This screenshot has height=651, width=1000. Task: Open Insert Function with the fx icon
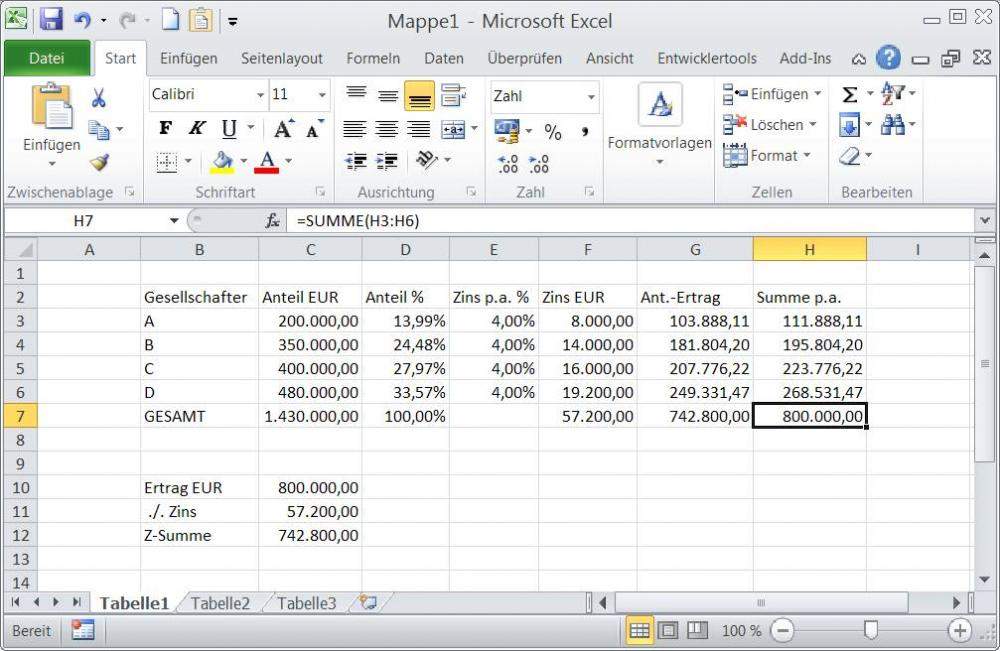[x=271, y=221]
